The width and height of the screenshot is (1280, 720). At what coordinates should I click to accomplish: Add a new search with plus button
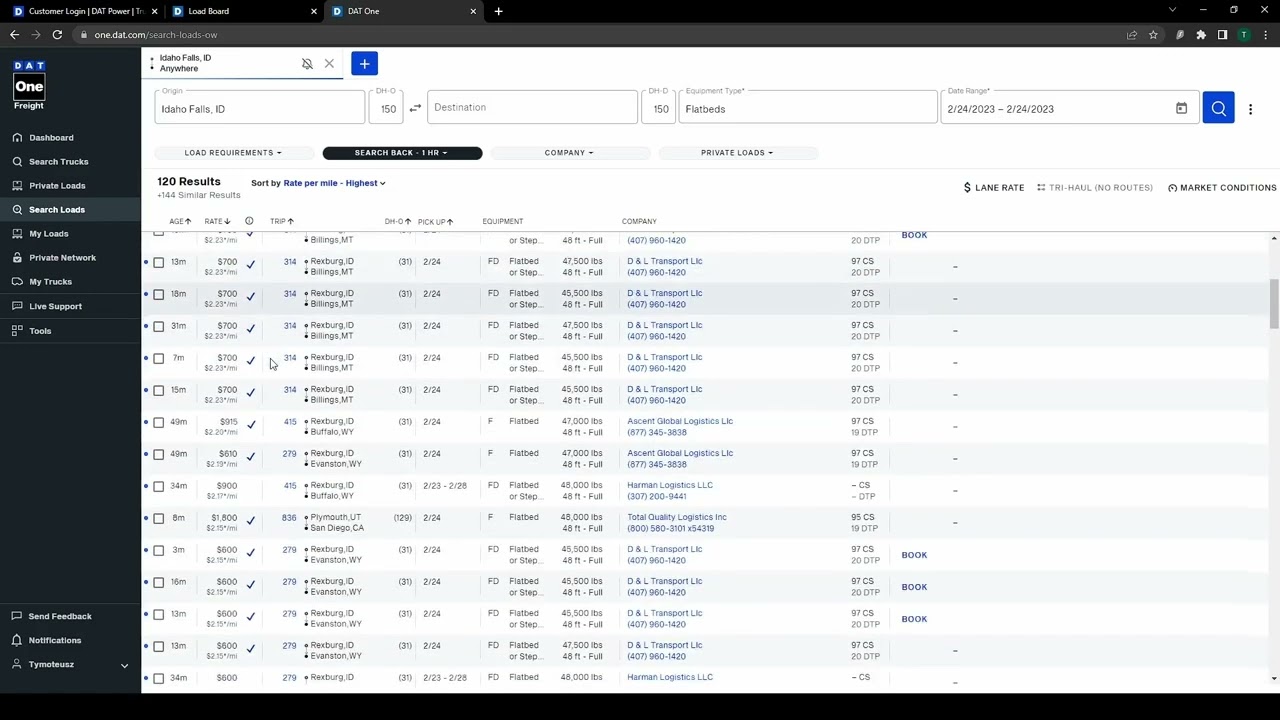click(364, 64)
